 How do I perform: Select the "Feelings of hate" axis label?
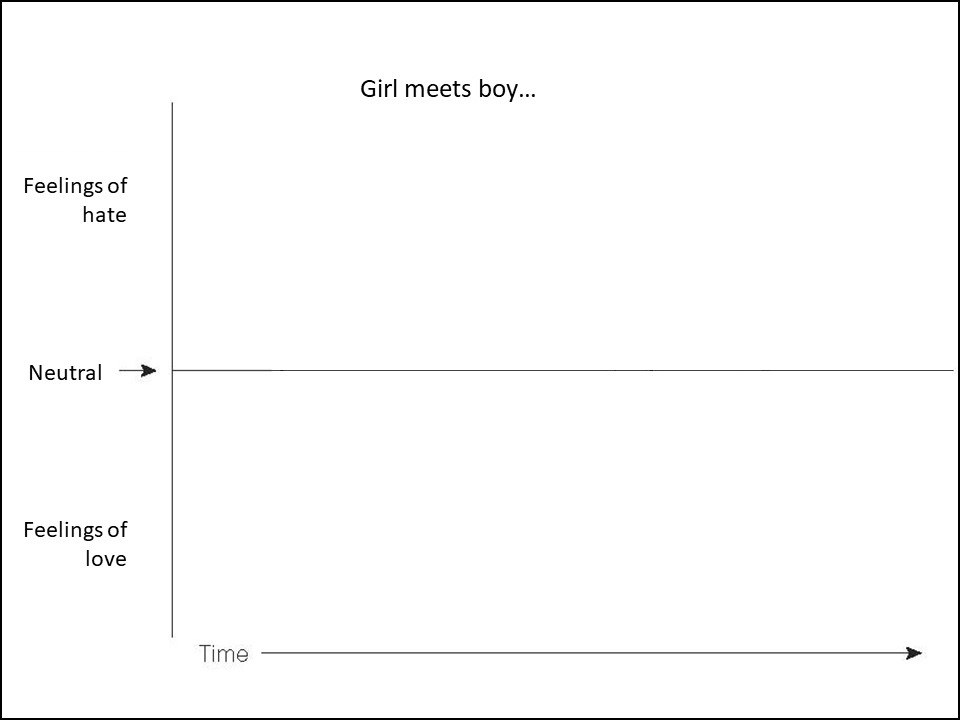(76, 200)
